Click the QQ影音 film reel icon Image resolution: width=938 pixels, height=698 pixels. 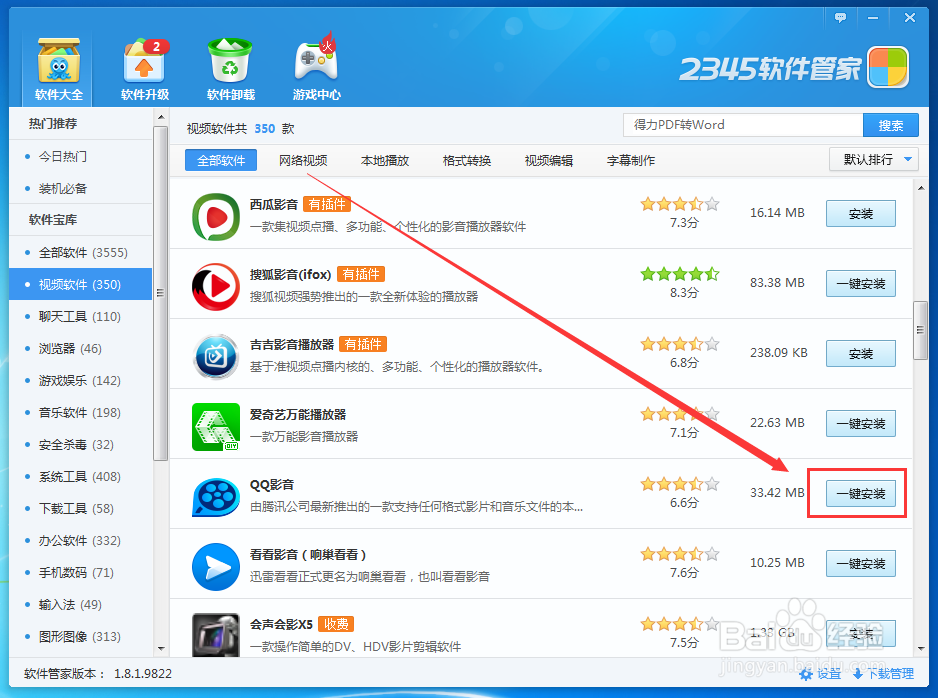pos(215,496)
